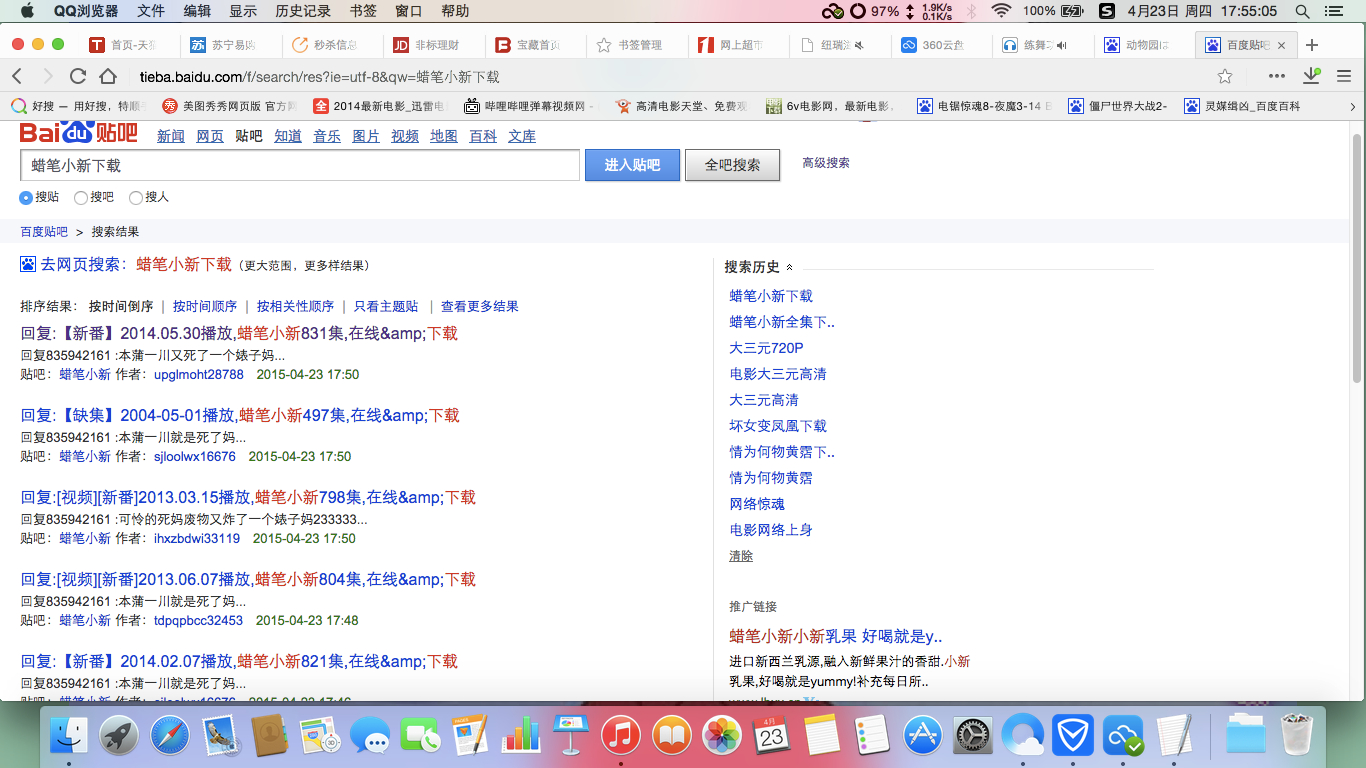Mute the 练舞 tab sound icon
This screenshot has height=768, width=1366.
1061,45
